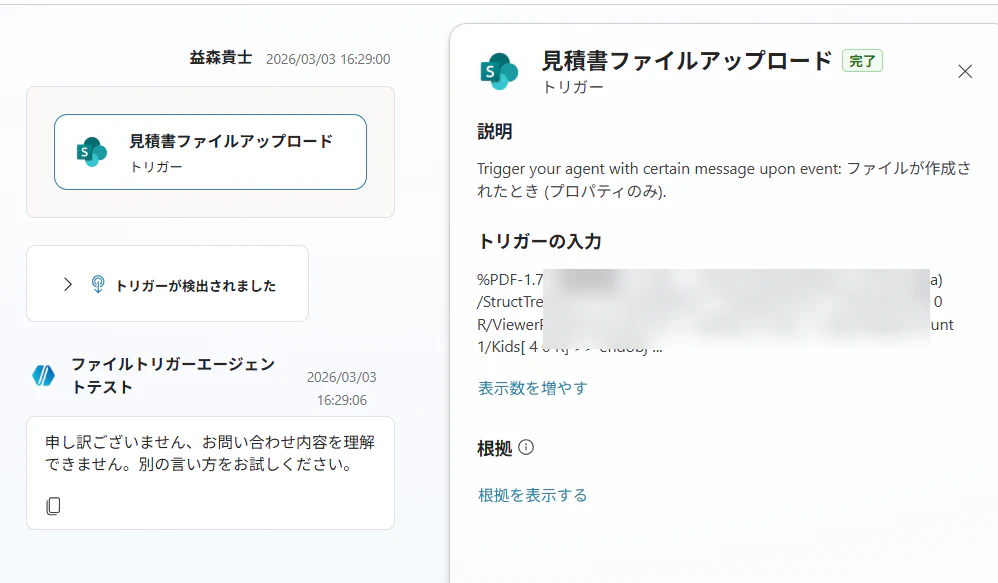Click the トリガーの入力 section heading
Image resolution: width=998 pixels, height=583 pixels.
tap(539, 242)
